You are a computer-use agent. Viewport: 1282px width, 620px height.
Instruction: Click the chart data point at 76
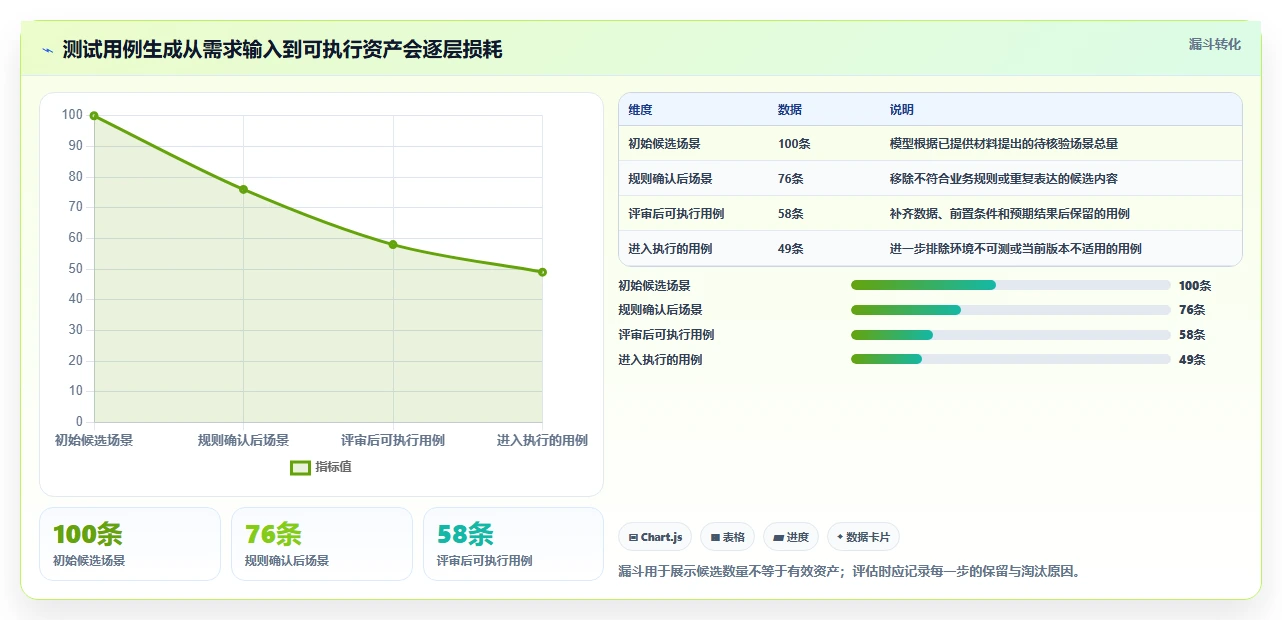click(x=243, y=189)
